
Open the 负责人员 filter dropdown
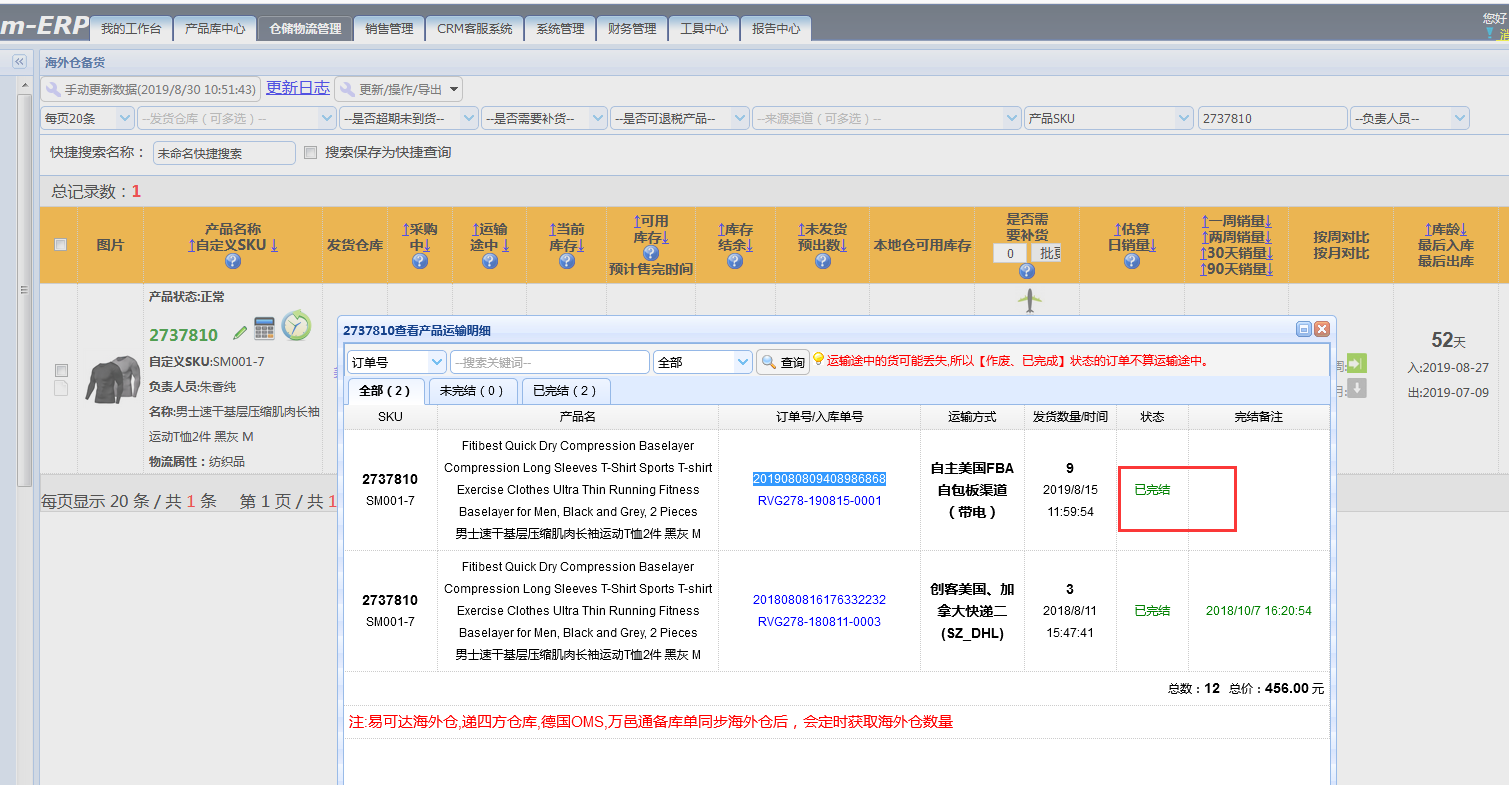point(1410,118)
